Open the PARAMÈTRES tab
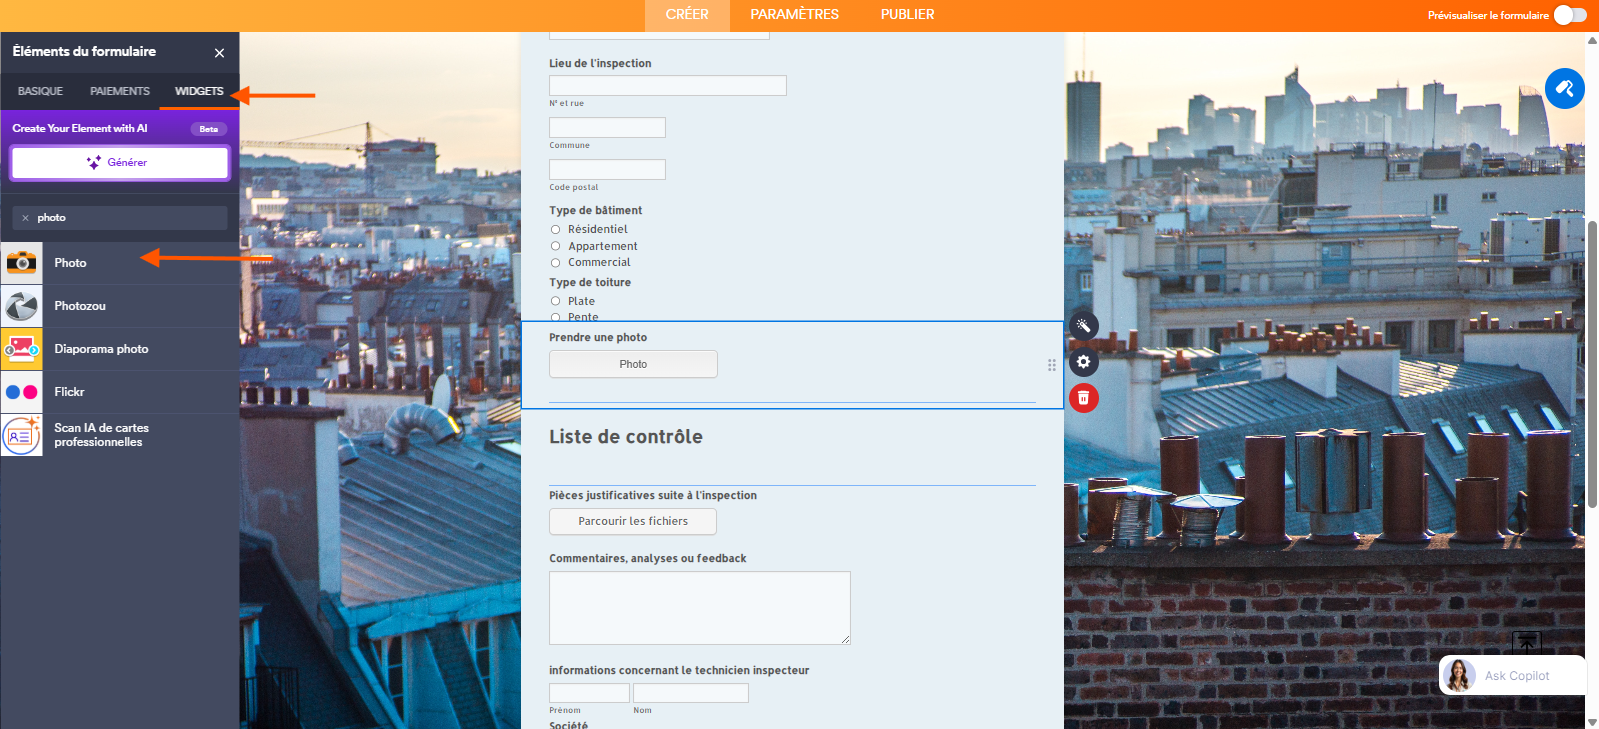Screen dimensions: 1599x729 click(795, 15)
